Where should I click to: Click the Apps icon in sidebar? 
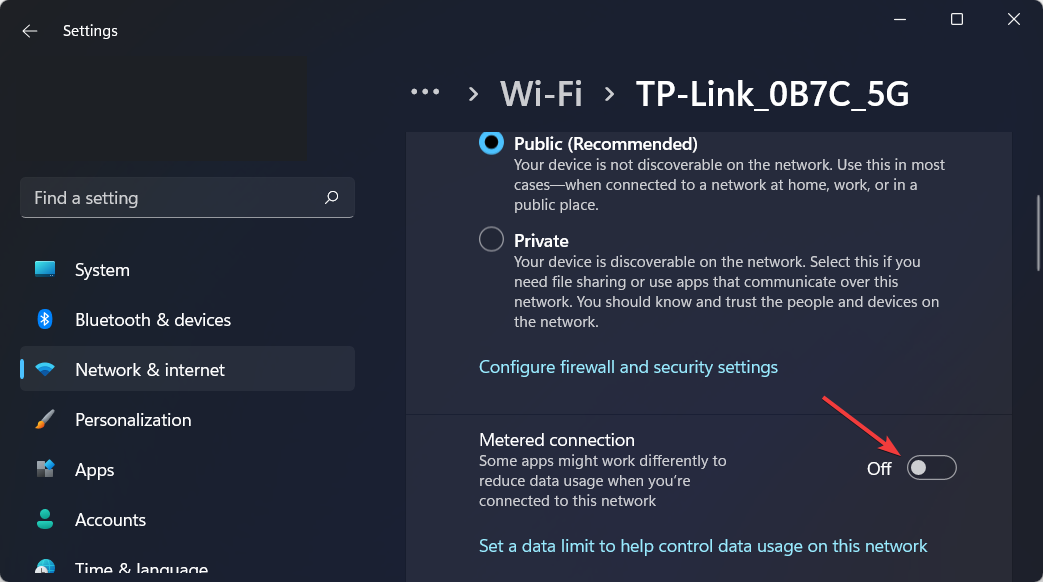click(45, 470)
